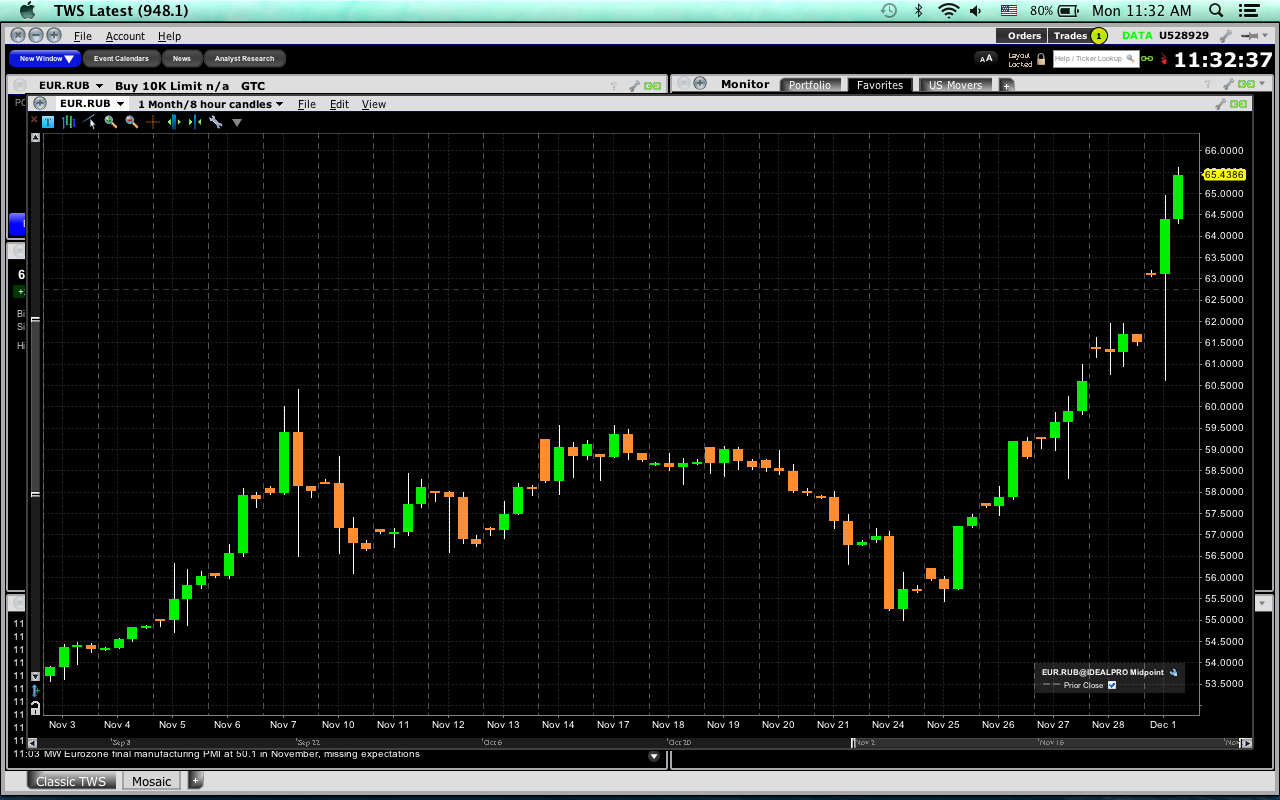Click the horizontal scrollbar left arrow
This screenshot has width=1280, height=800.
coord(33,743)
